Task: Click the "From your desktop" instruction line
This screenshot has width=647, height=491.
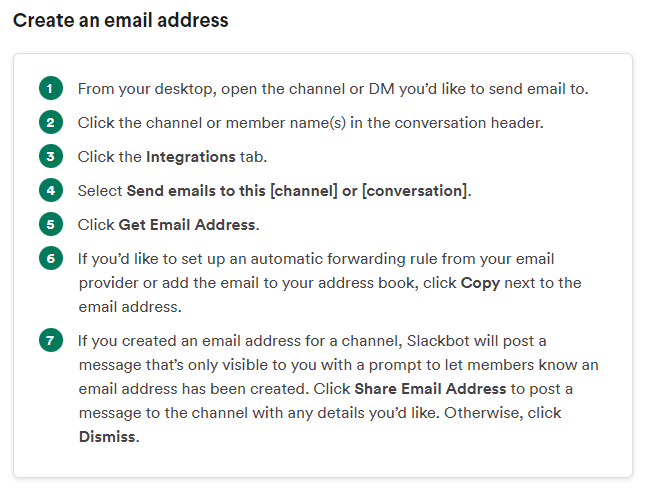Action: 333,89
